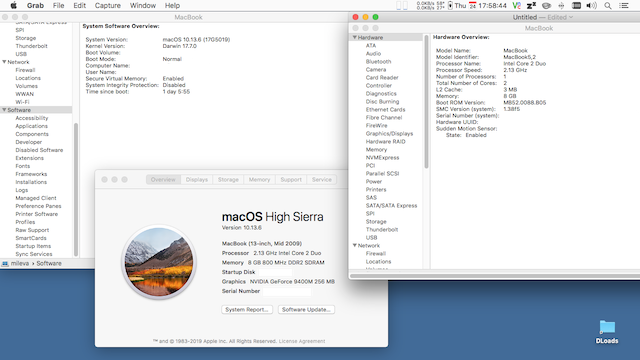Open Notification Center list icon
640x360 pixels.
click(x=624, y=5)
